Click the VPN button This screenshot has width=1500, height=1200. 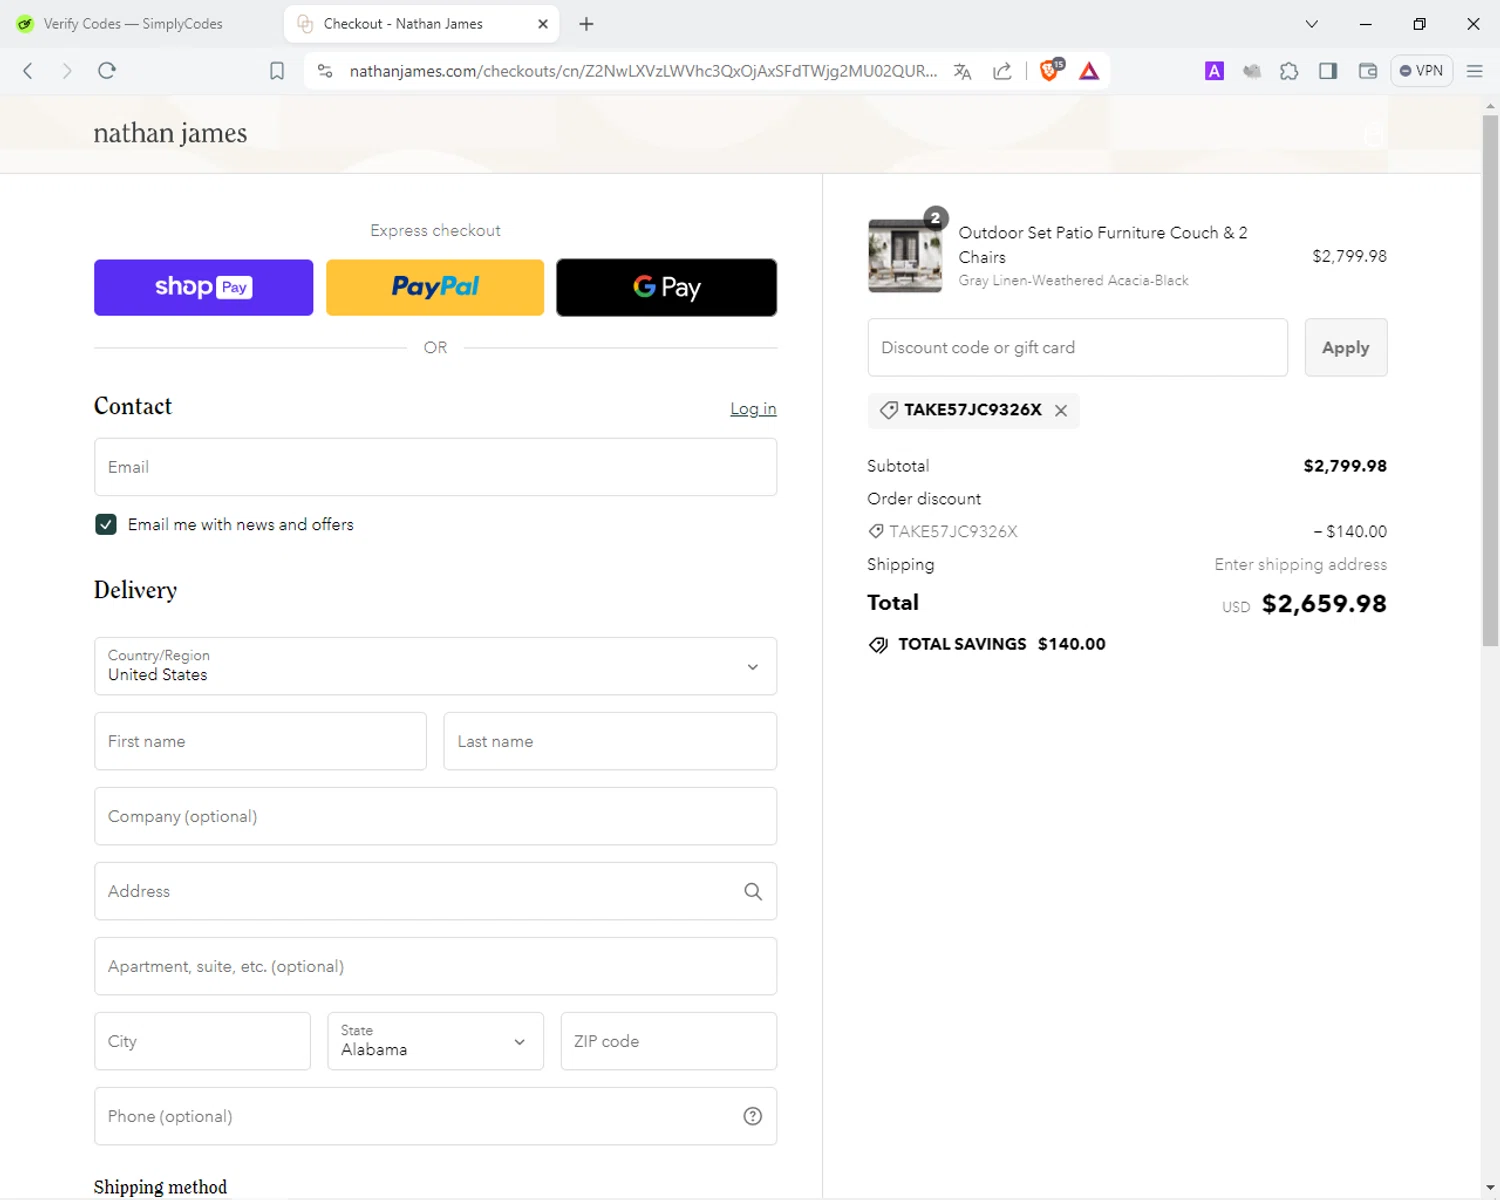point(1421,71)
